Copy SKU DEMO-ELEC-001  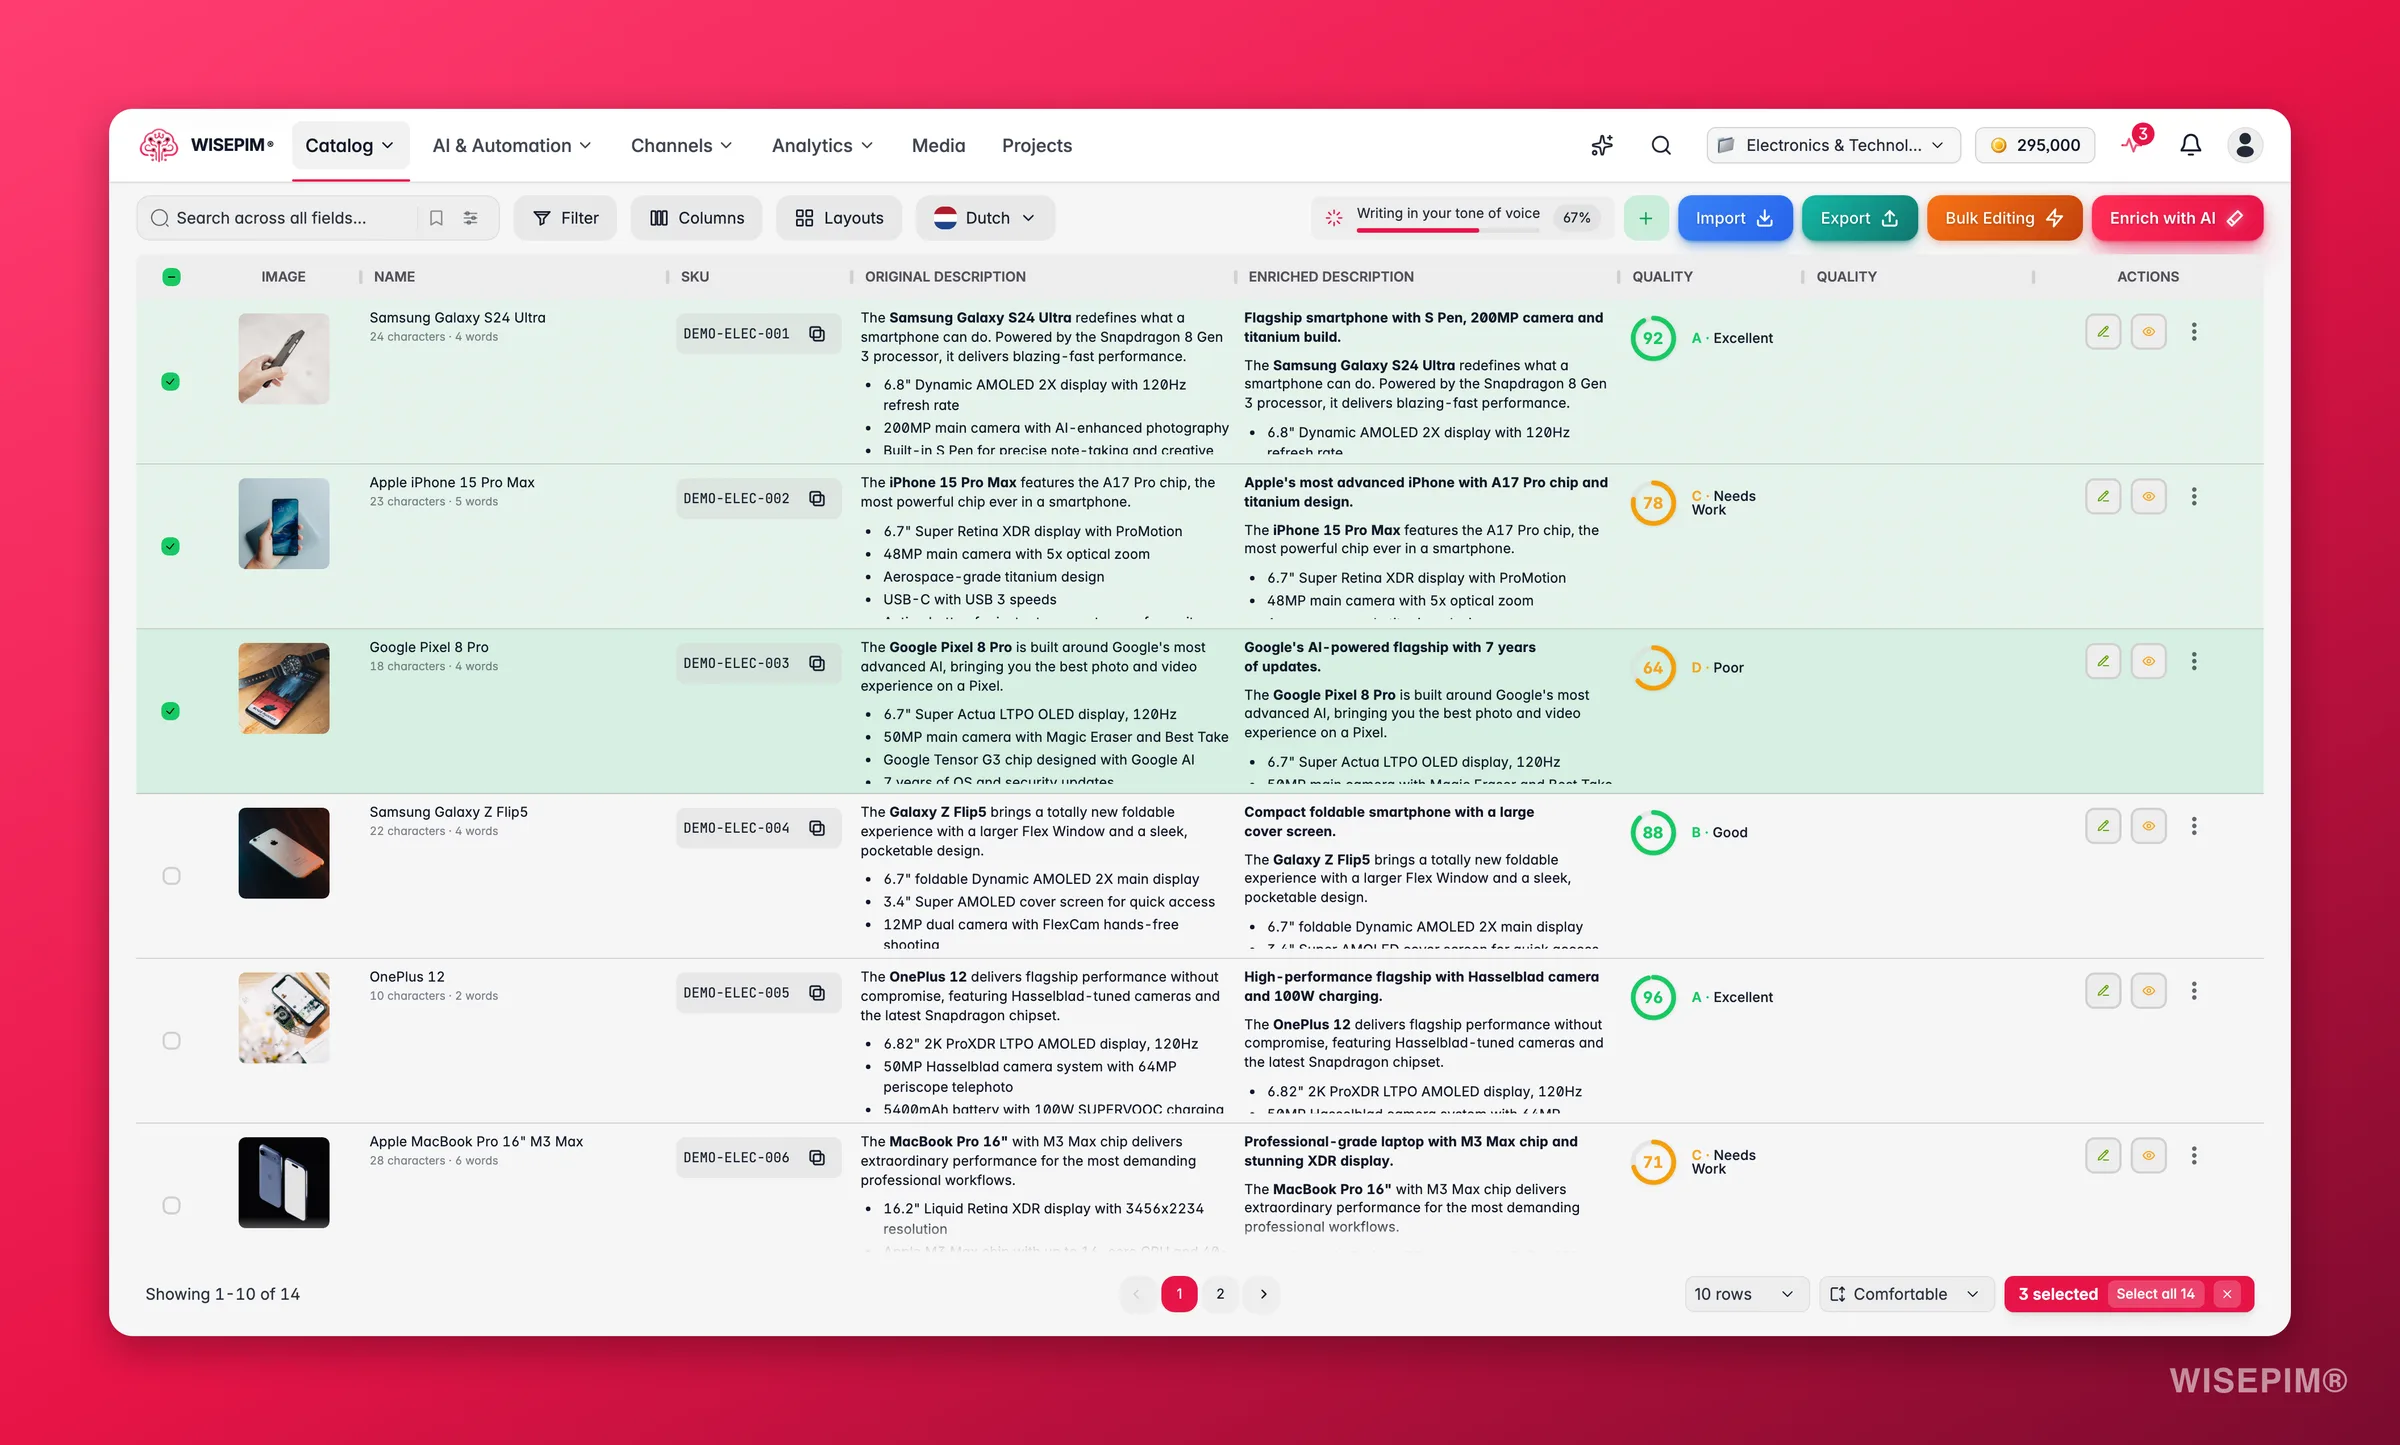pyautogui.click(x=817, y=334)
